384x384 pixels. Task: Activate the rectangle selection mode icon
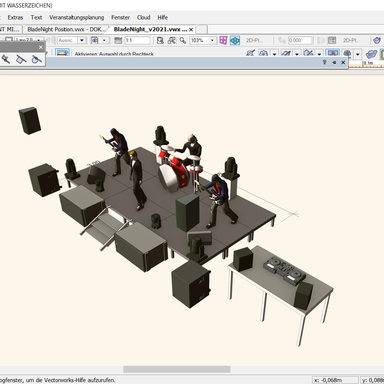pyautogui.click(x=62, y=52)
